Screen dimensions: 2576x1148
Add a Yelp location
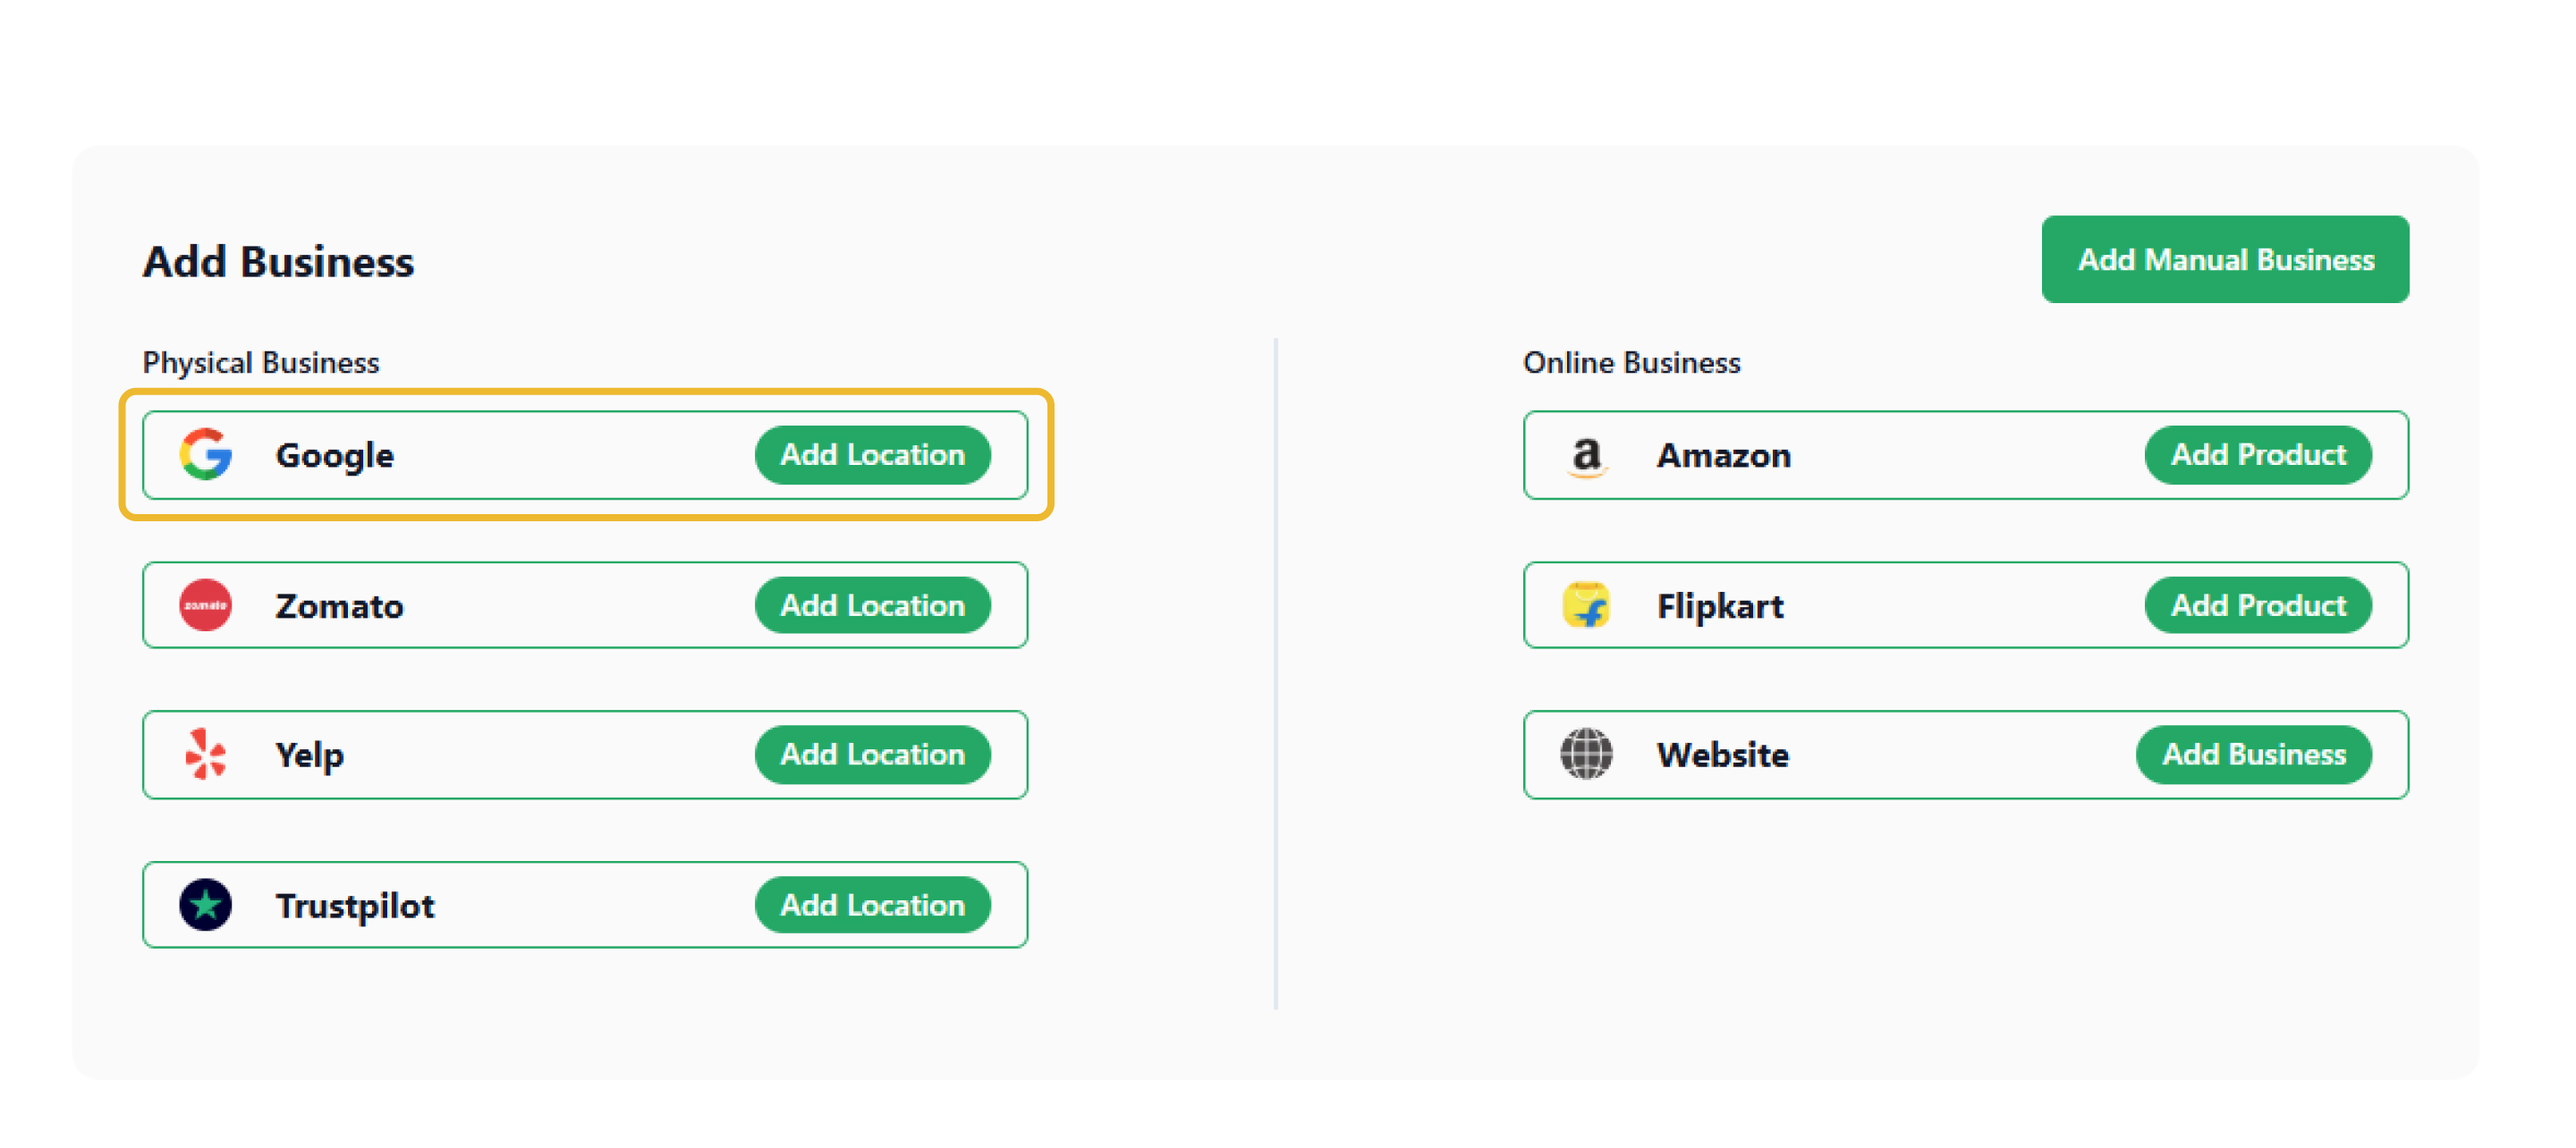(x=872, y=754)
